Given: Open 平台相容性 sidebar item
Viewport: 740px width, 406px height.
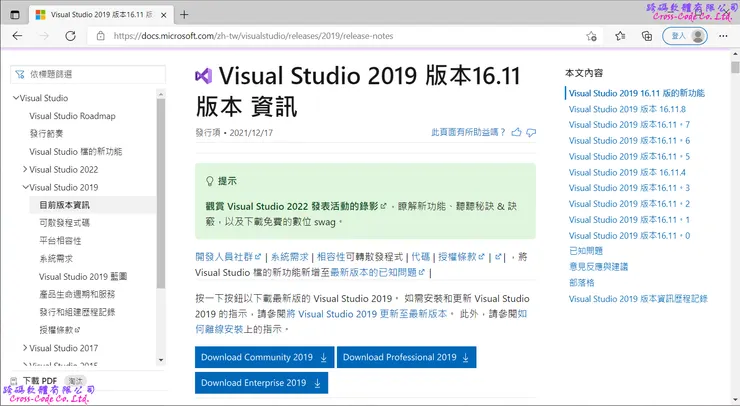Looking at the screenshot, I should tap(60, 241).
